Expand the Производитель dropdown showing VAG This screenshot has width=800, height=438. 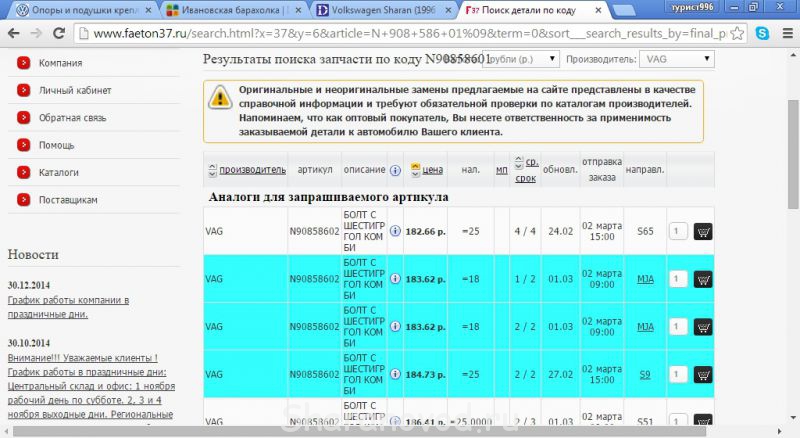(x=677, y=59)
